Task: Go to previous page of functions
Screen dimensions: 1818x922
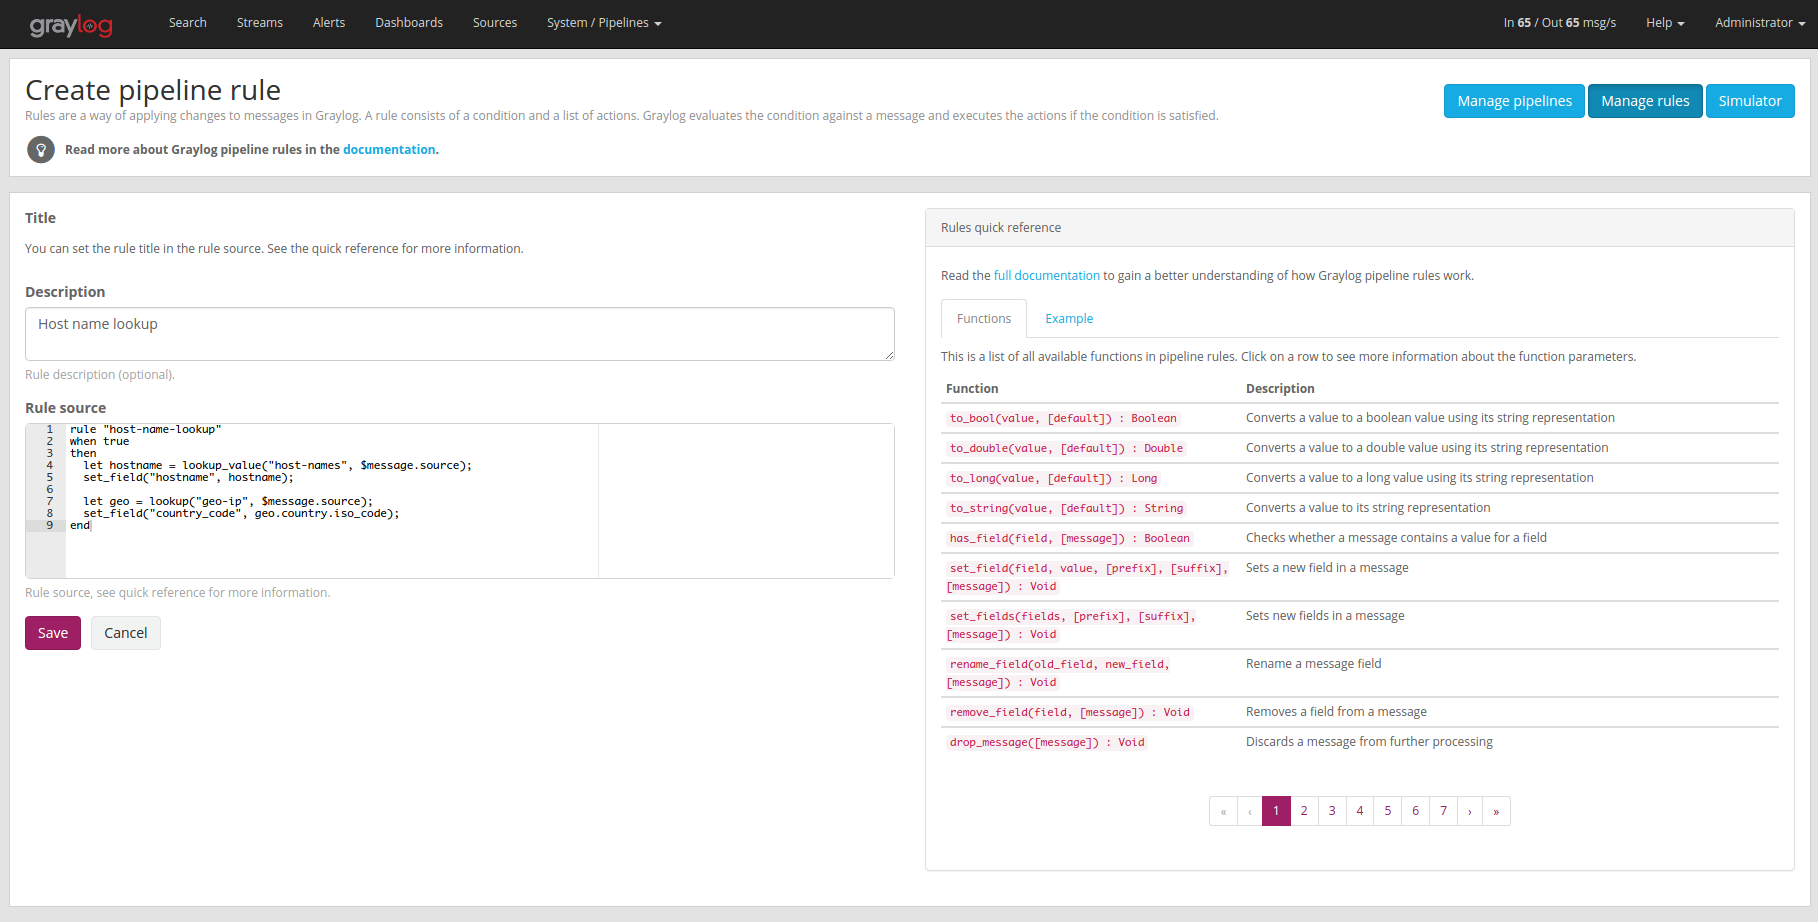Action: 1250,811
